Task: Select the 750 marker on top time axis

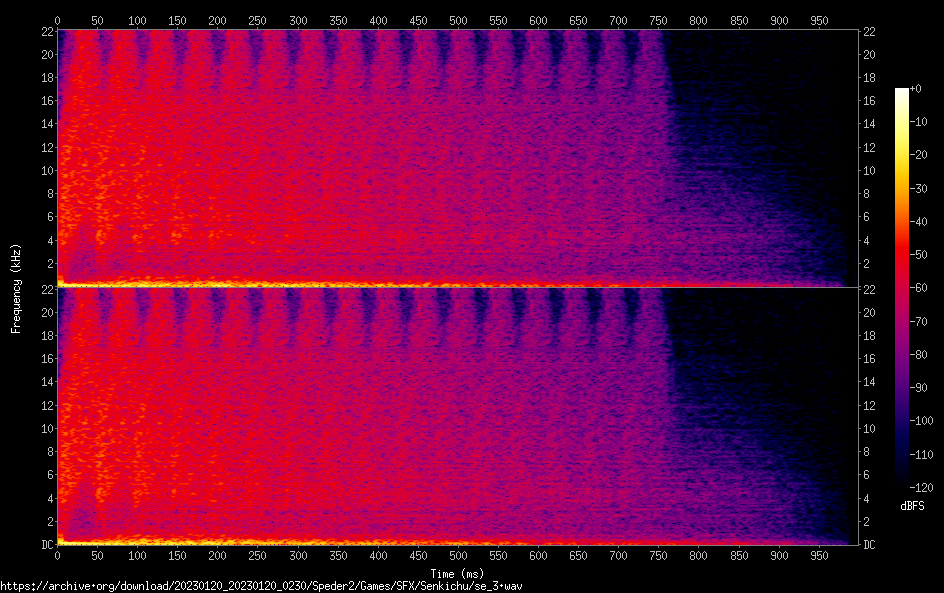Action: coord(658,20)
